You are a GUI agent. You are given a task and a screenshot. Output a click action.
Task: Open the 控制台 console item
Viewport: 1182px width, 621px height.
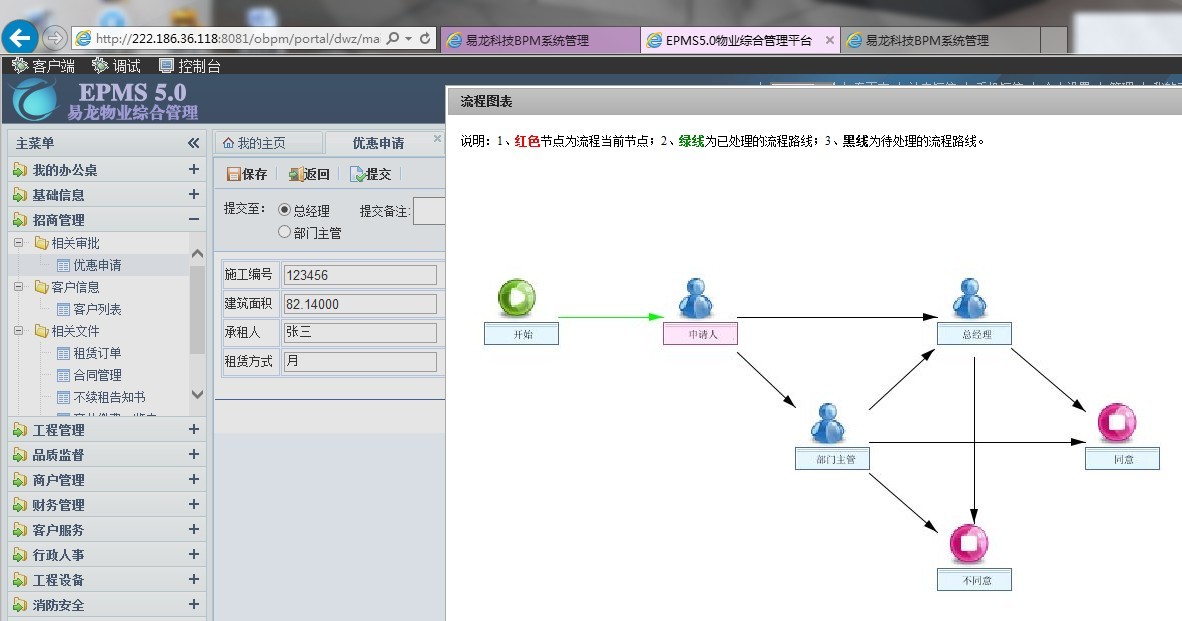pyautogui.click(x=189, y=66)
